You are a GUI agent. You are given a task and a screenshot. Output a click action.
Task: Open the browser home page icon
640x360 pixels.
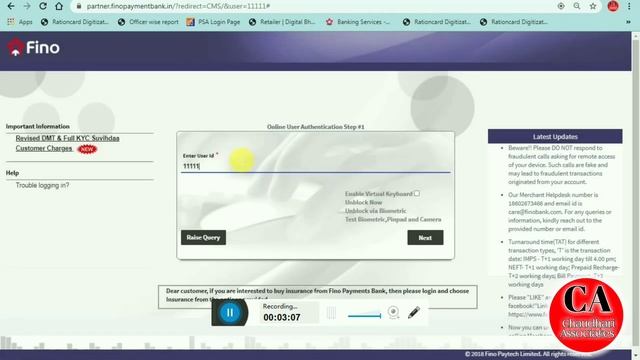click(59, 6)
